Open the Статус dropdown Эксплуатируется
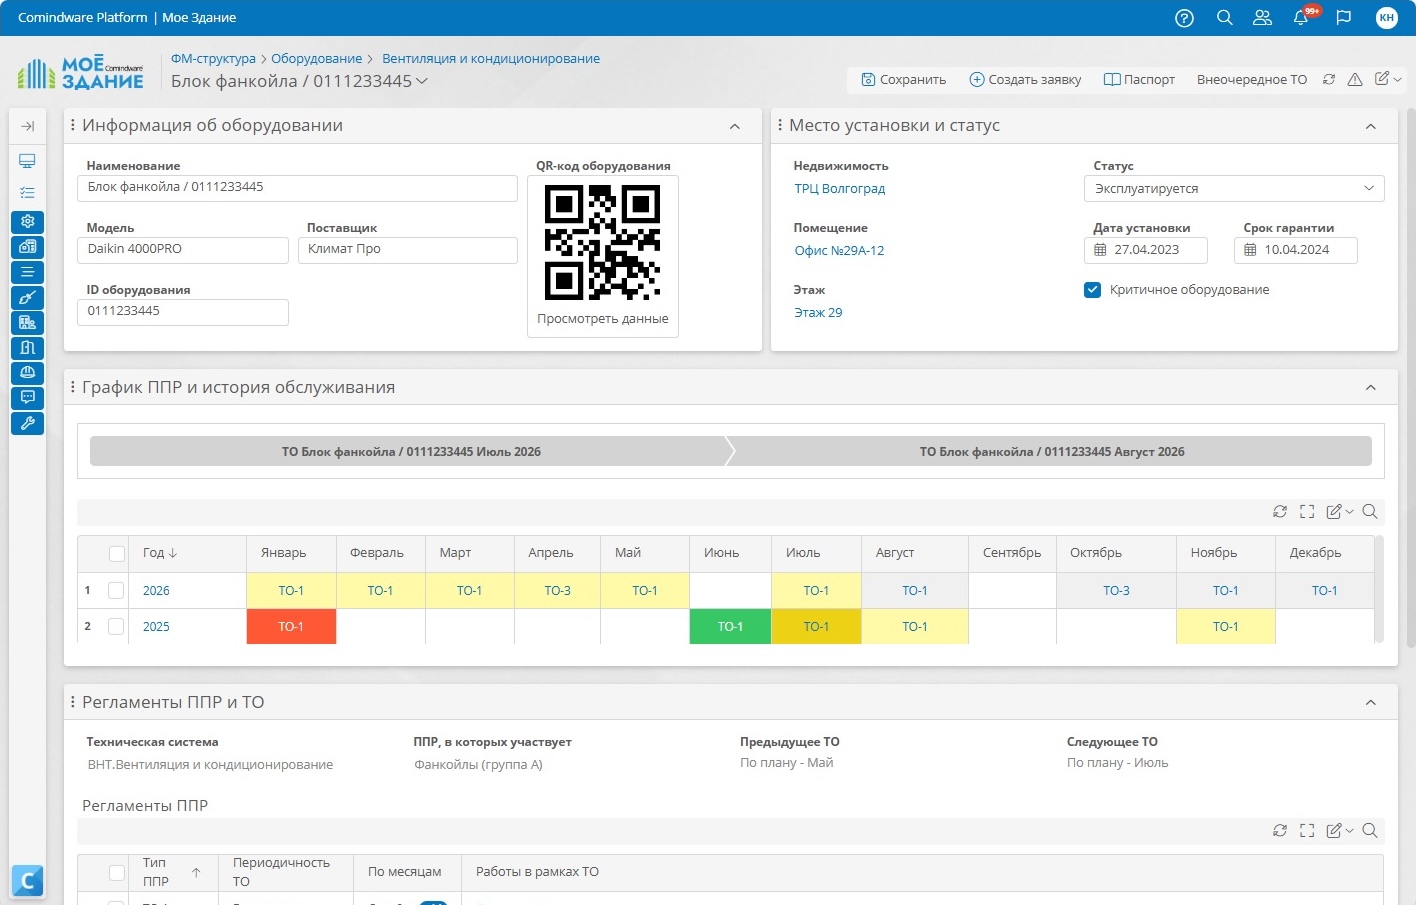Image resolution: width=1416 pixels, height=905 pixels. click(1234, 189)
